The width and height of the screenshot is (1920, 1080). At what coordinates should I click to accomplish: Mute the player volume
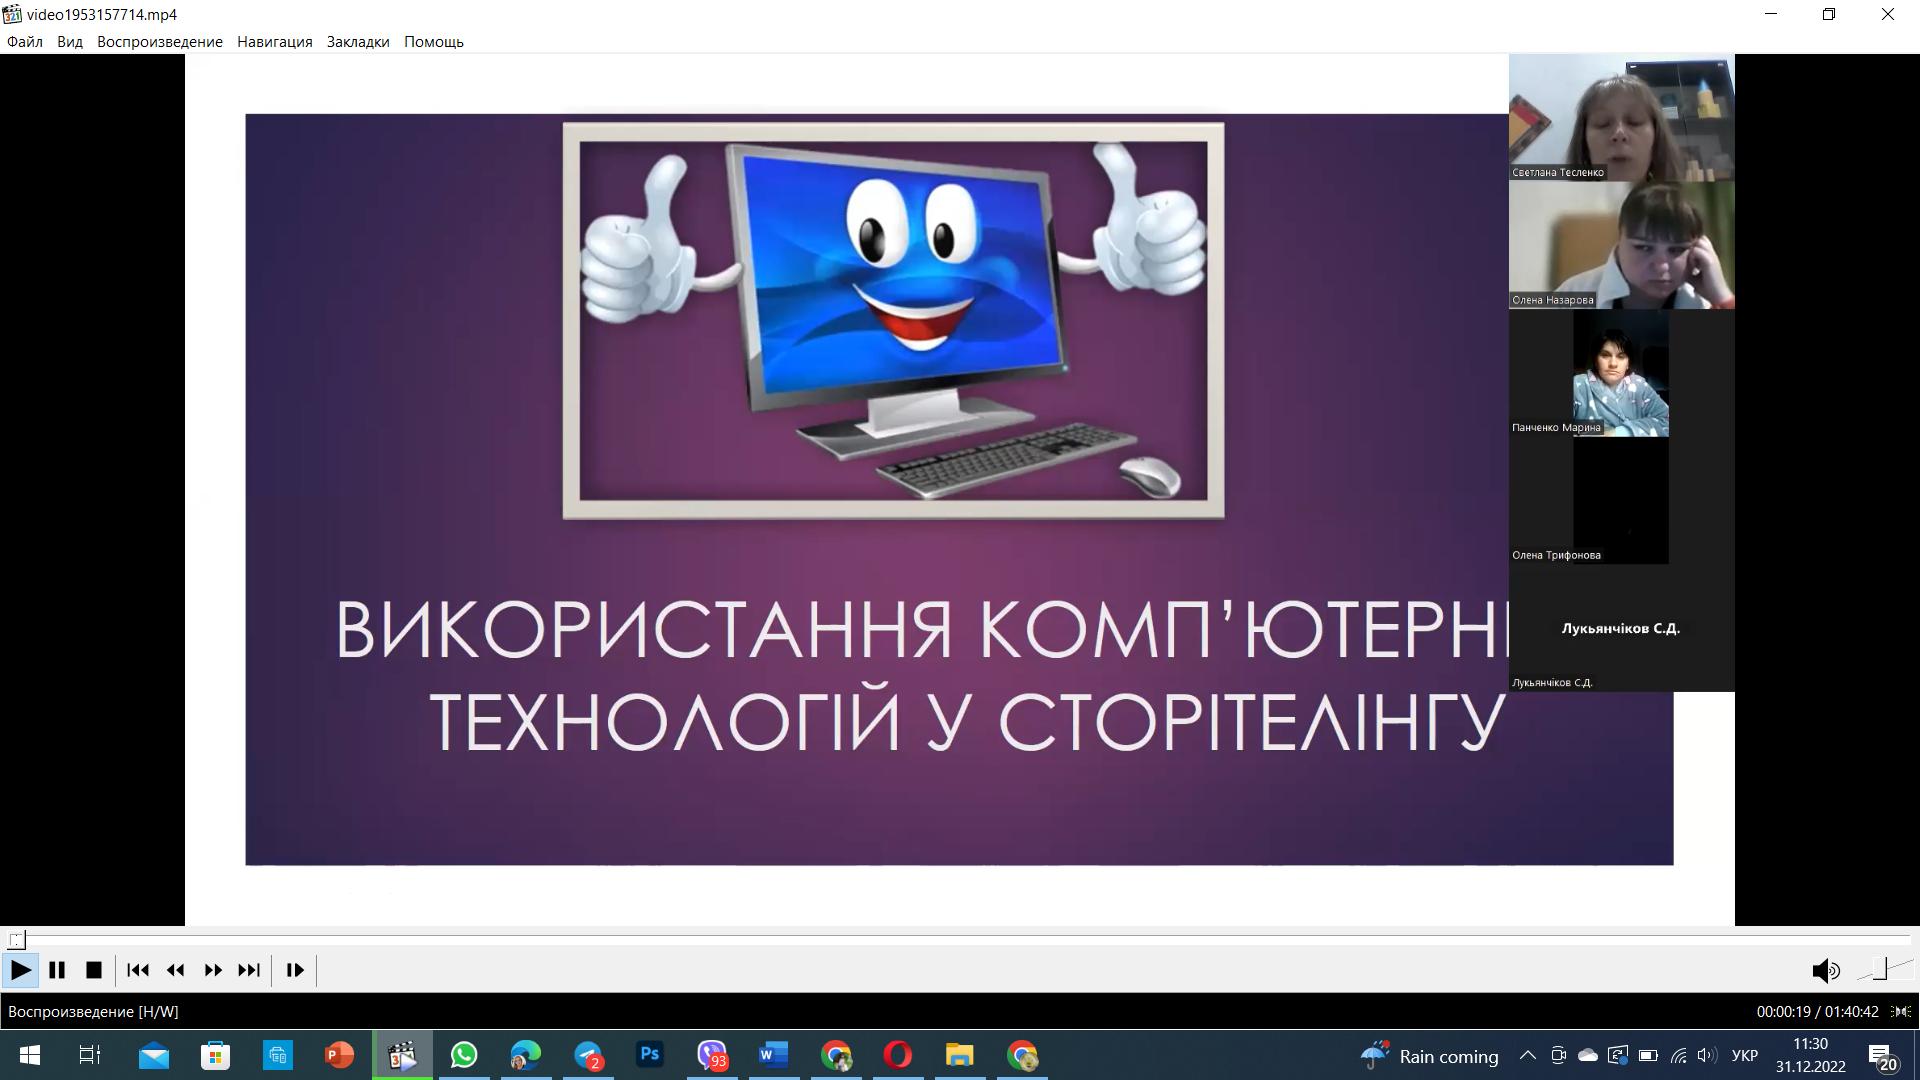[x=1825, y=970]
